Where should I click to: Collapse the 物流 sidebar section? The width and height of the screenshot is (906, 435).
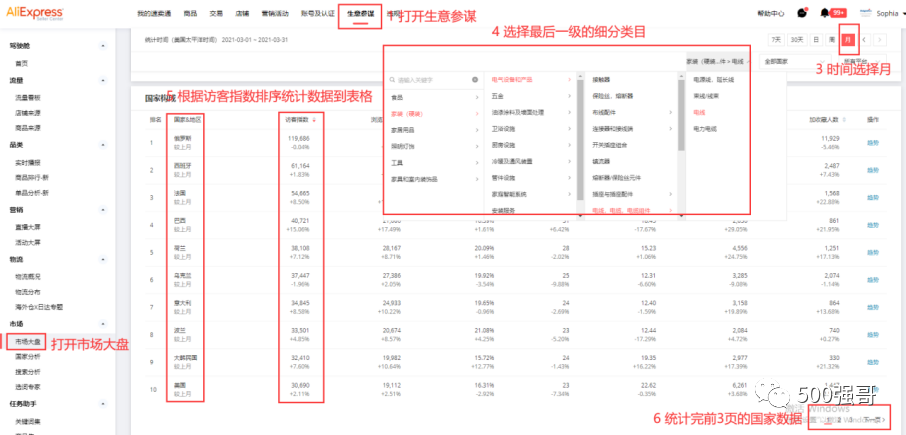(103, 259)
